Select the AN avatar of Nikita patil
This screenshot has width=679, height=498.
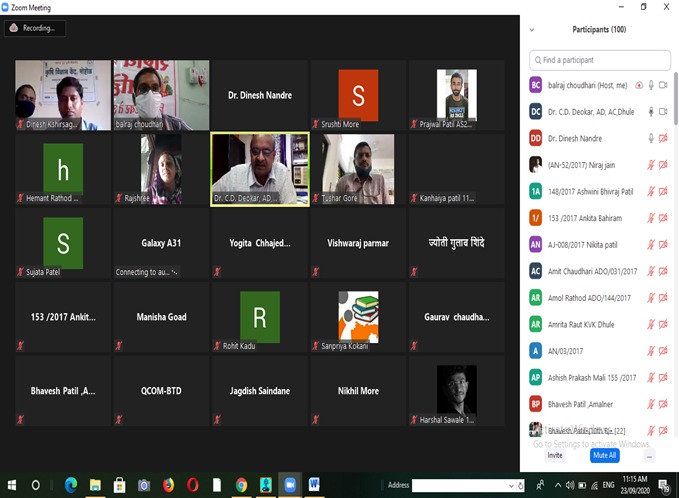pos(536,245)
